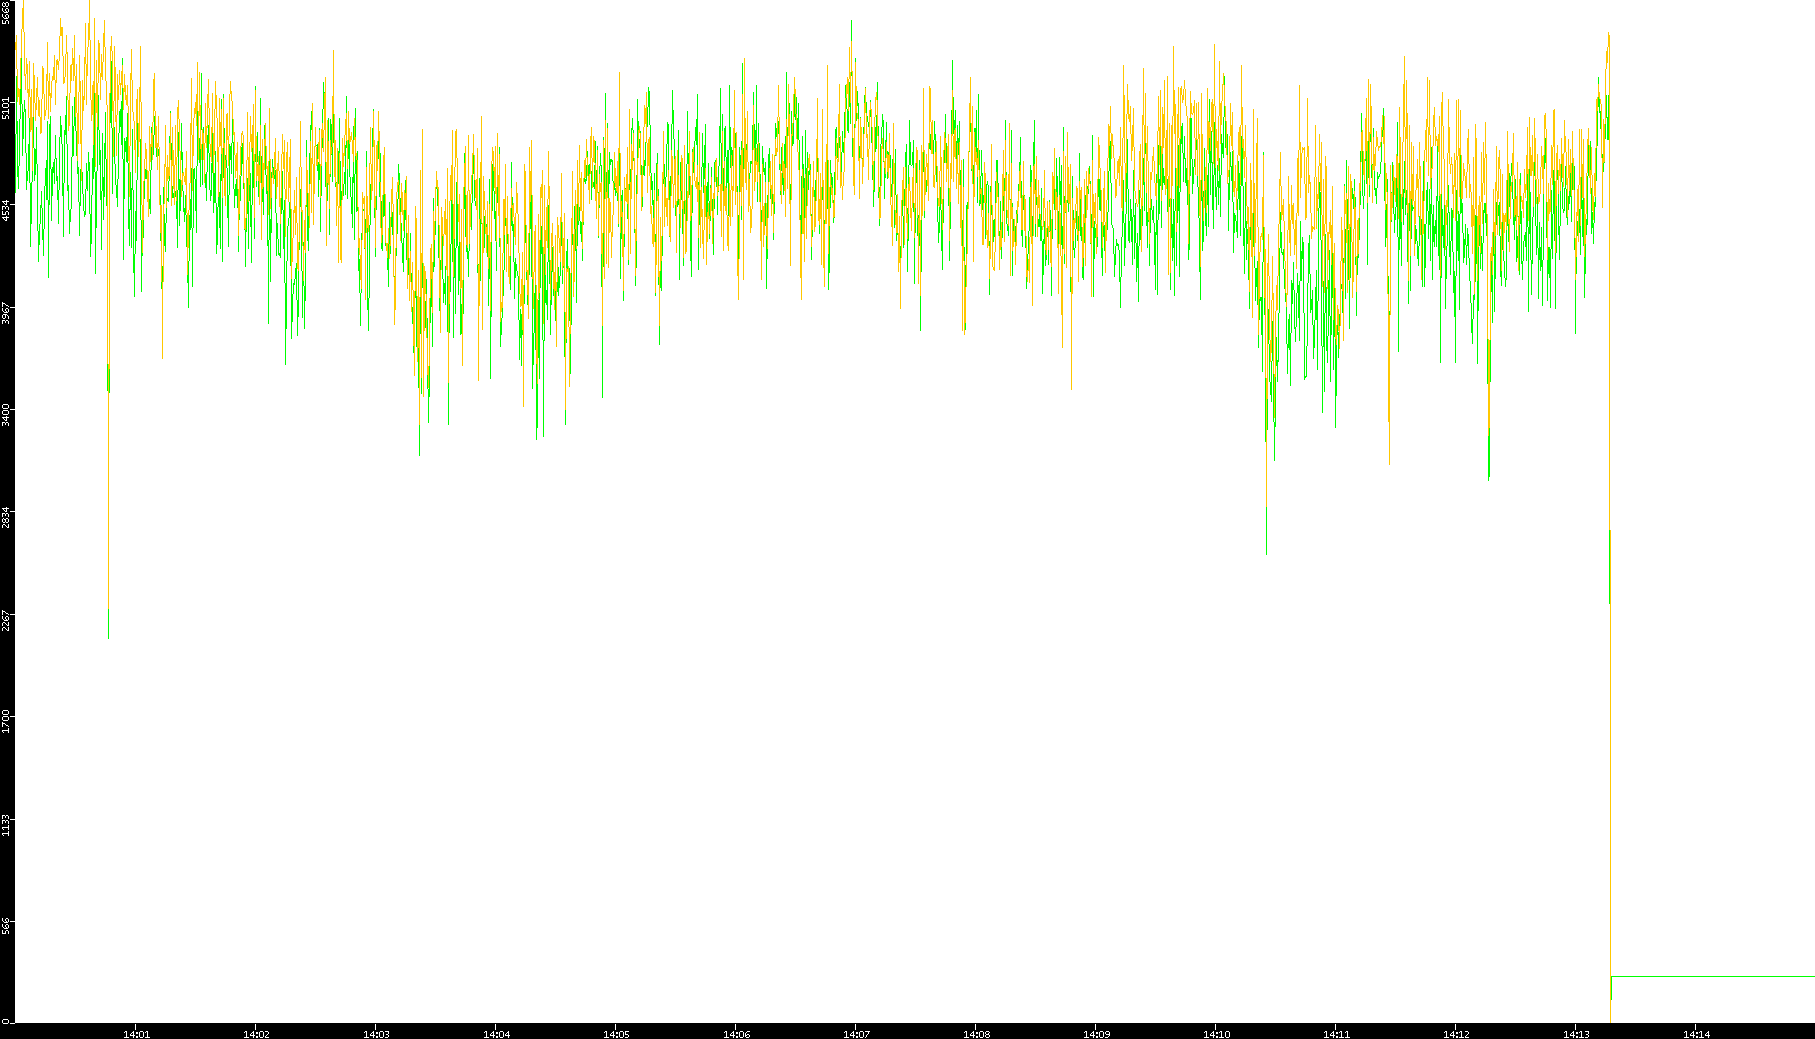
Task: Pick the 2267 vertical axis label
Action: 7,619
